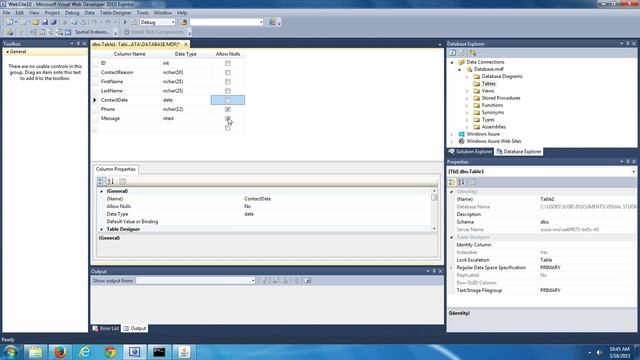Open a file with the folder toolbar icon
The width and height of the screenshot is (640, 360).
point(36,22)
